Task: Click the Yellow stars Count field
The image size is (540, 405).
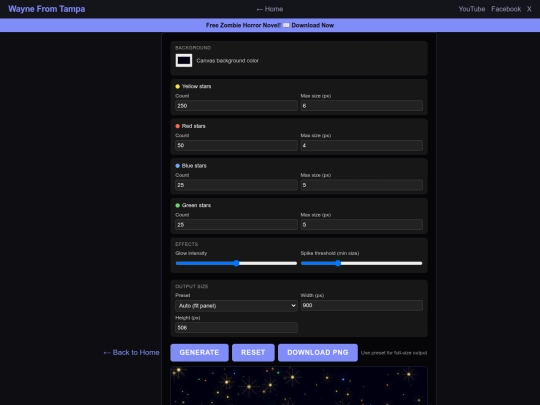Action: [x=236, y=106]
